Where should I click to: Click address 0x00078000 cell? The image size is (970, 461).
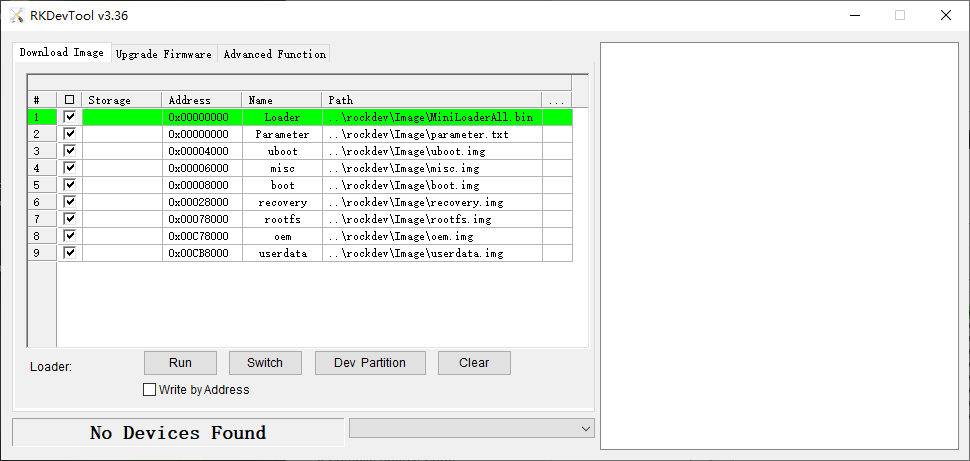202,219
